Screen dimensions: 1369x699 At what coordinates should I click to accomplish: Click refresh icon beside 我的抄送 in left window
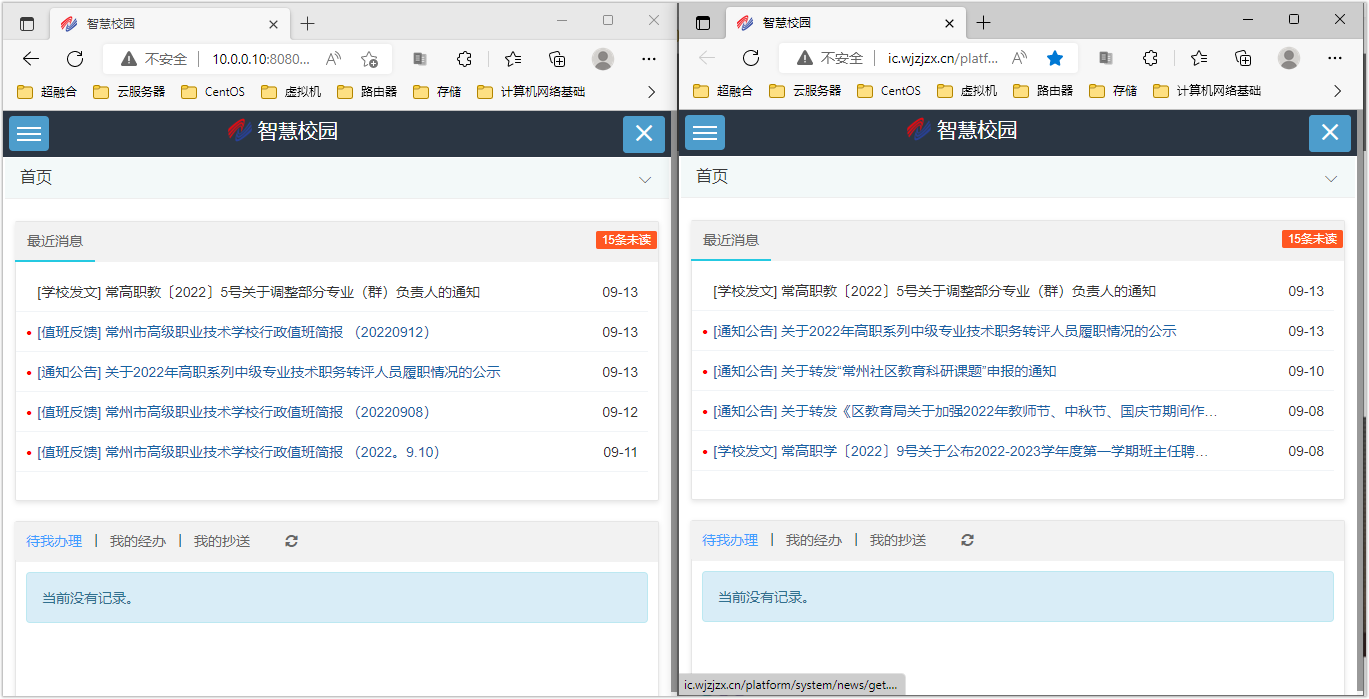(291, 541)
